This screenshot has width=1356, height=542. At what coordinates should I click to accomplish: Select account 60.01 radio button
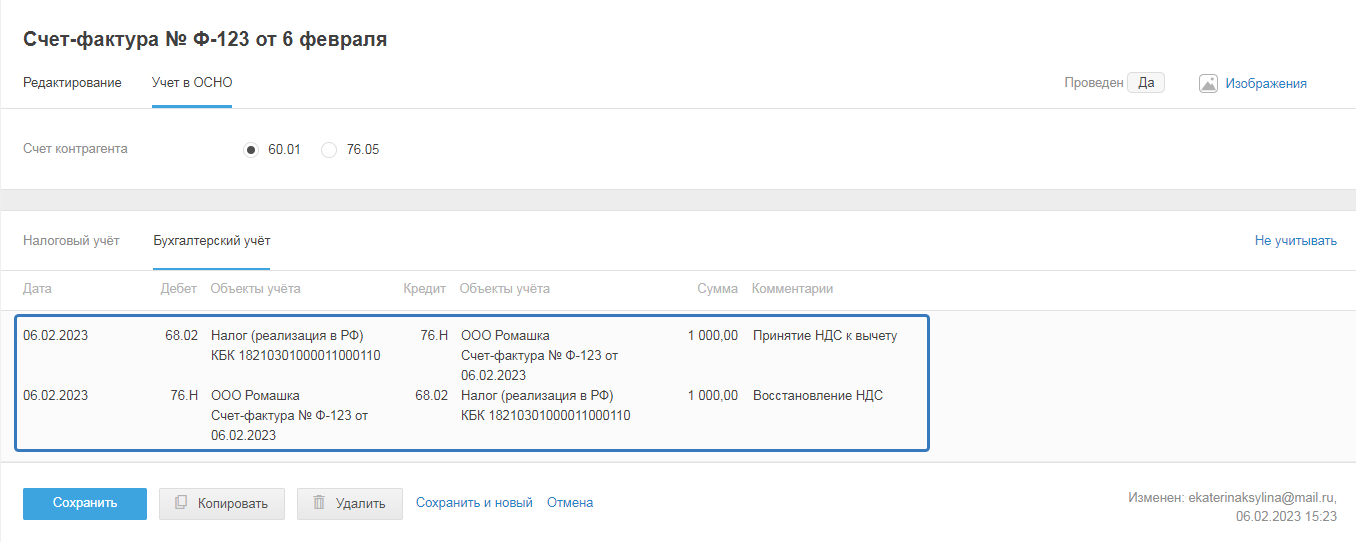tap(251, 150)
